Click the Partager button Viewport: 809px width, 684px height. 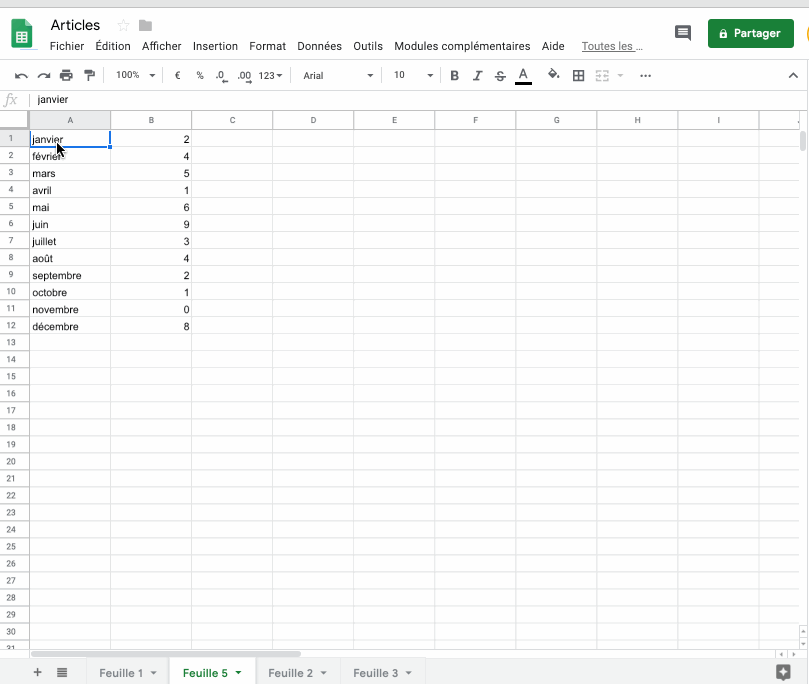pos(751,34)
